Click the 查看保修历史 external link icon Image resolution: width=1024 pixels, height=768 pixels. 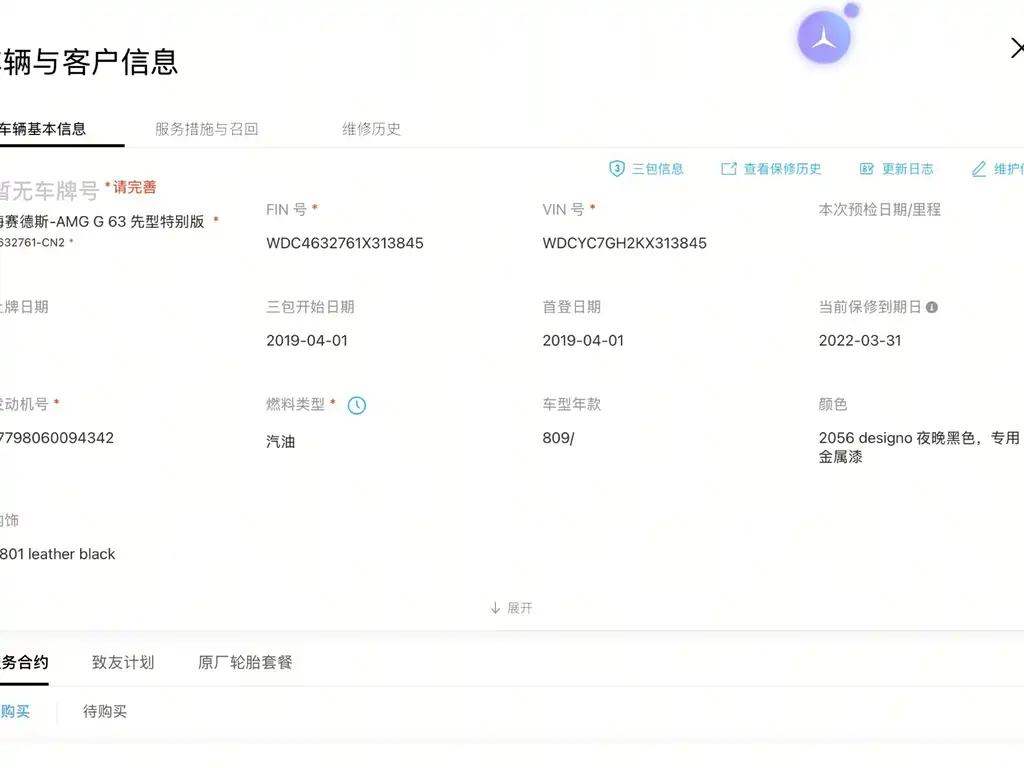(729, 169)
